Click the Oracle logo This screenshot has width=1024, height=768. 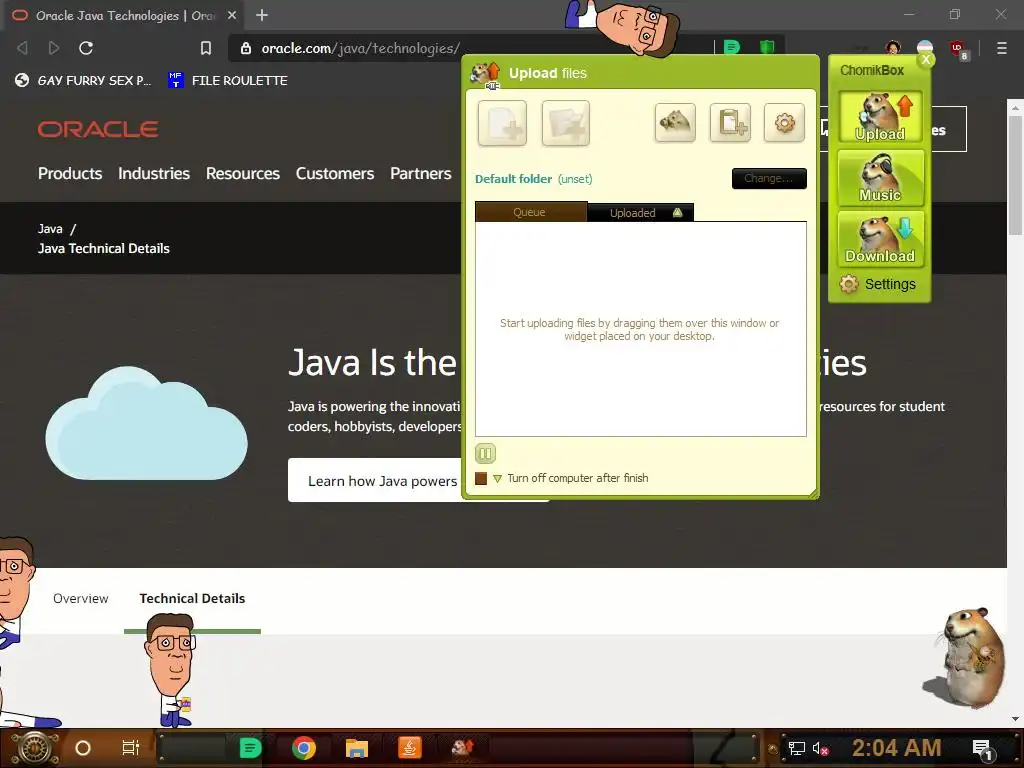click(x=98, y=129)
